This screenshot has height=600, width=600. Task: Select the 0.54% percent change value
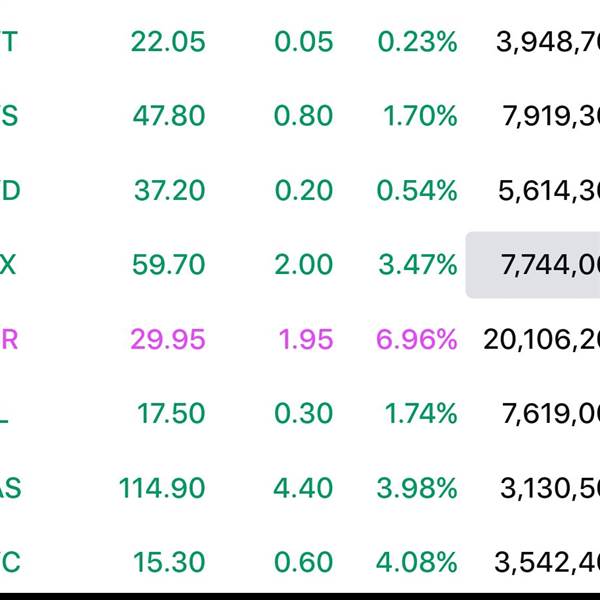(x=417, y=190)
